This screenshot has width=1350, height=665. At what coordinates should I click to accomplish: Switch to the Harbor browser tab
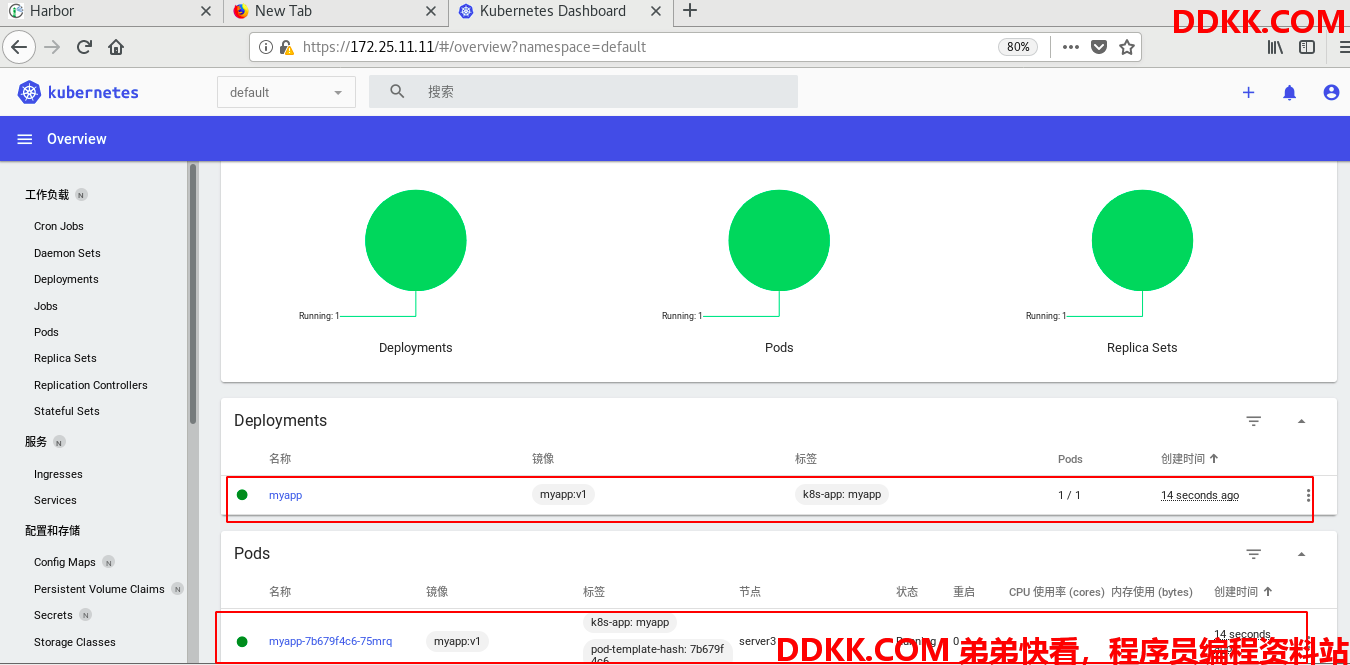pyautogui.click(x=110, y=11)
